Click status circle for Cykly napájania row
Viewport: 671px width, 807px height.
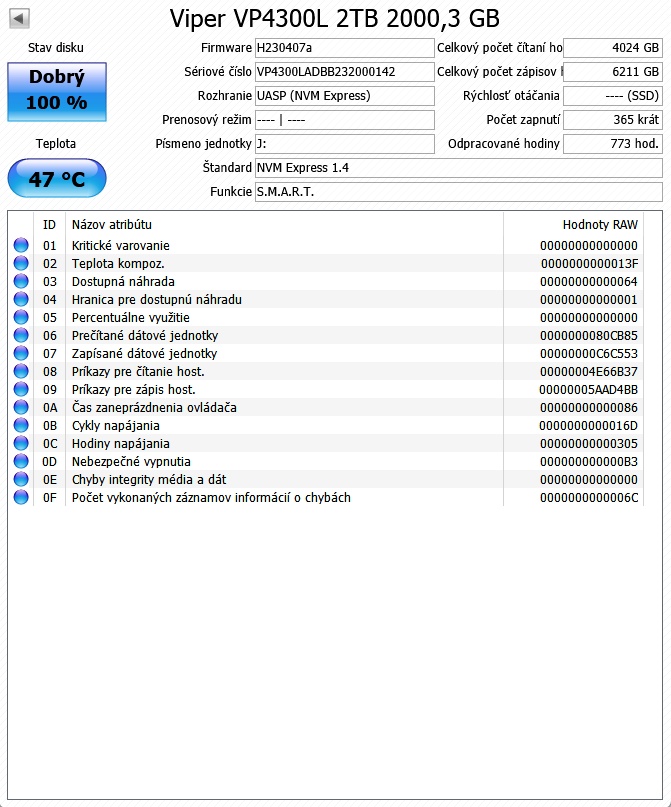point(21,425)
